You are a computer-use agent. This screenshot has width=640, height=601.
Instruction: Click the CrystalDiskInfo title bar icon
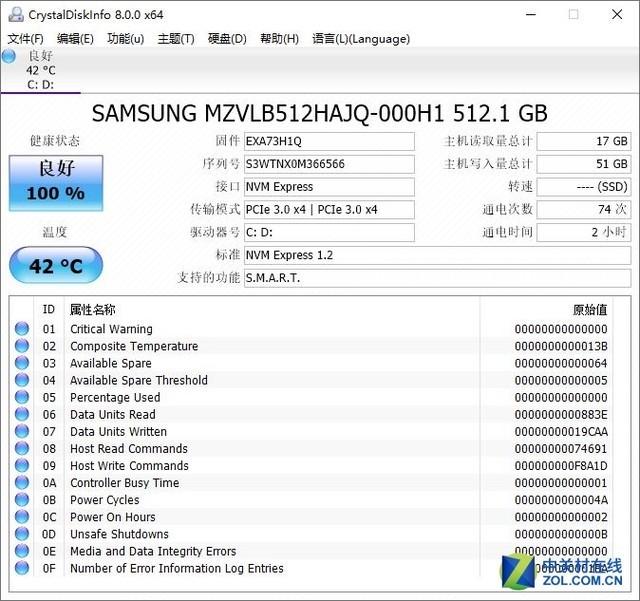16,15
